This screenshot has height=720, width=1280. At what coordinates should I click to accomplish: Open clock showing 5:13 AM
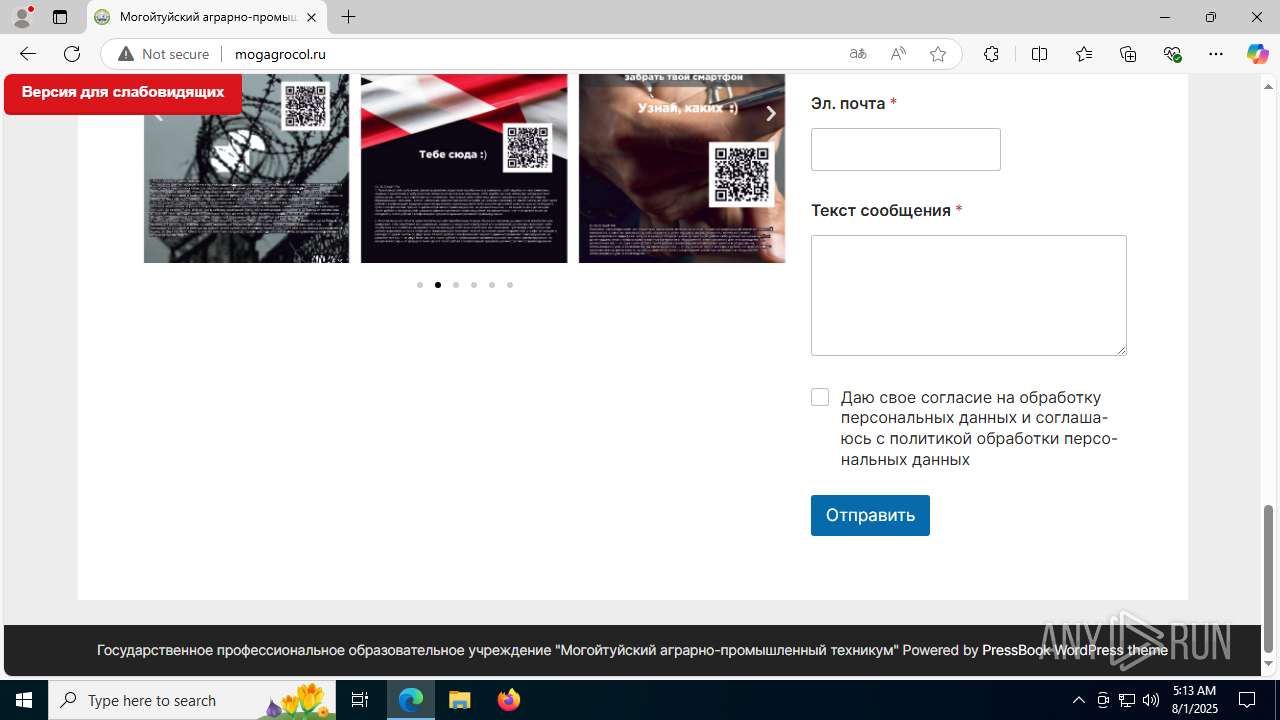(1194, 700)
